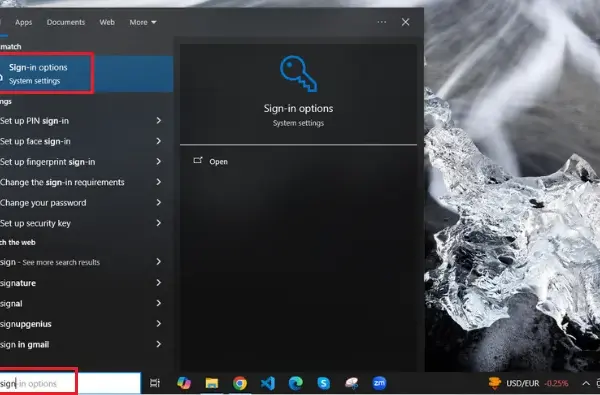Expand Set up PIN sign-in chevron
This screenshot has width=600, height=395.
tap(158, 121)
